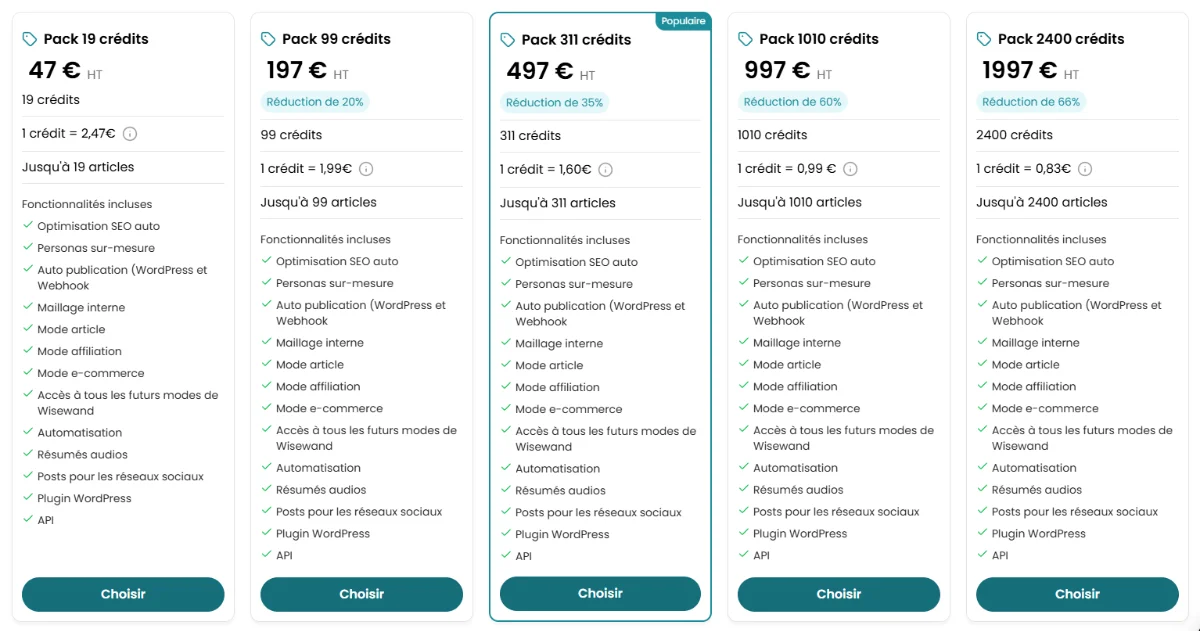1200x631 pixels.
Task: Choose the Pack 99 crédits plan
Action: (x=361, y=594)
